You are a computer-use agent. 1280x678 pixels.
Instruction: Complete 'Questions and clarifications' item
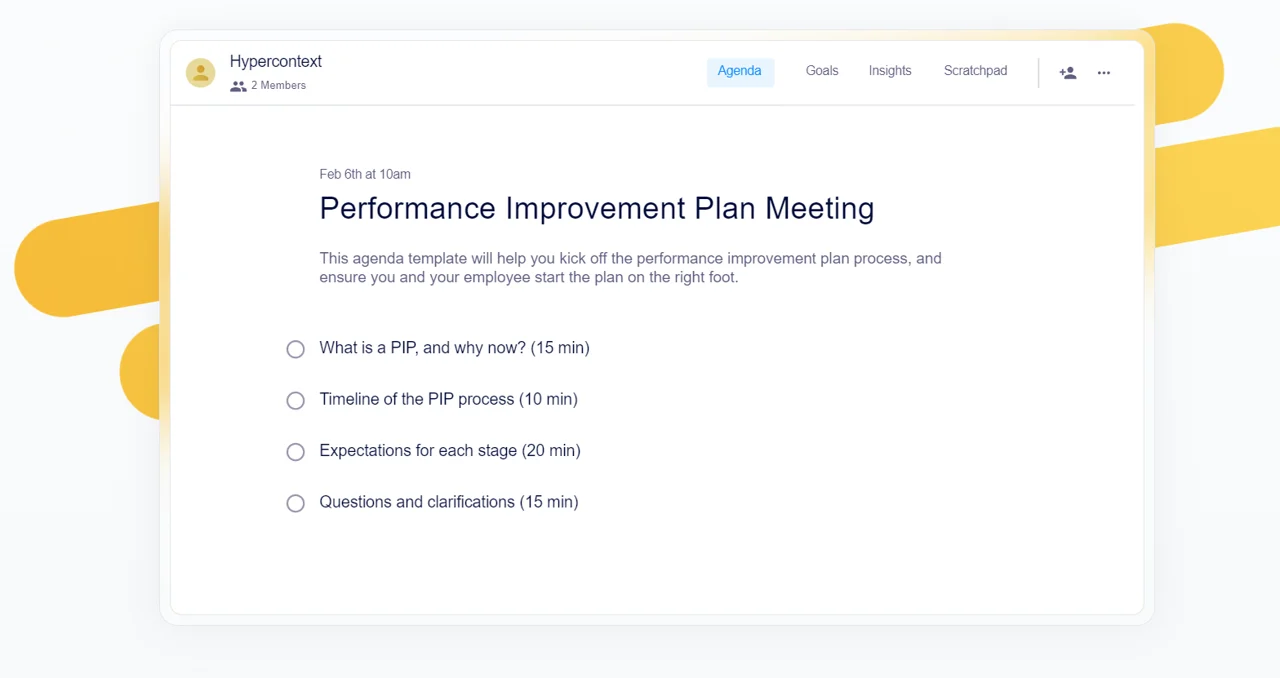coord(295,503)
